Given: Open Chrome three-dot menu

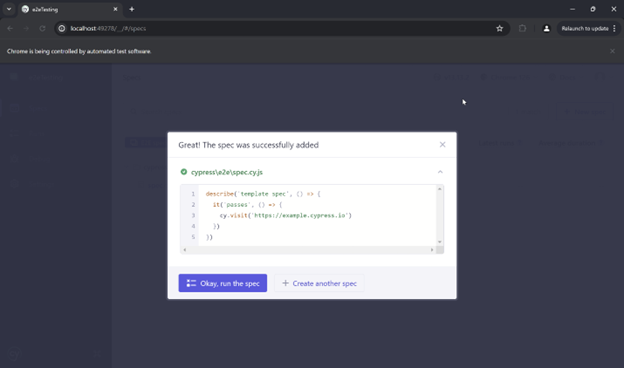Looking at the screenshot, I should click(614, 28).
